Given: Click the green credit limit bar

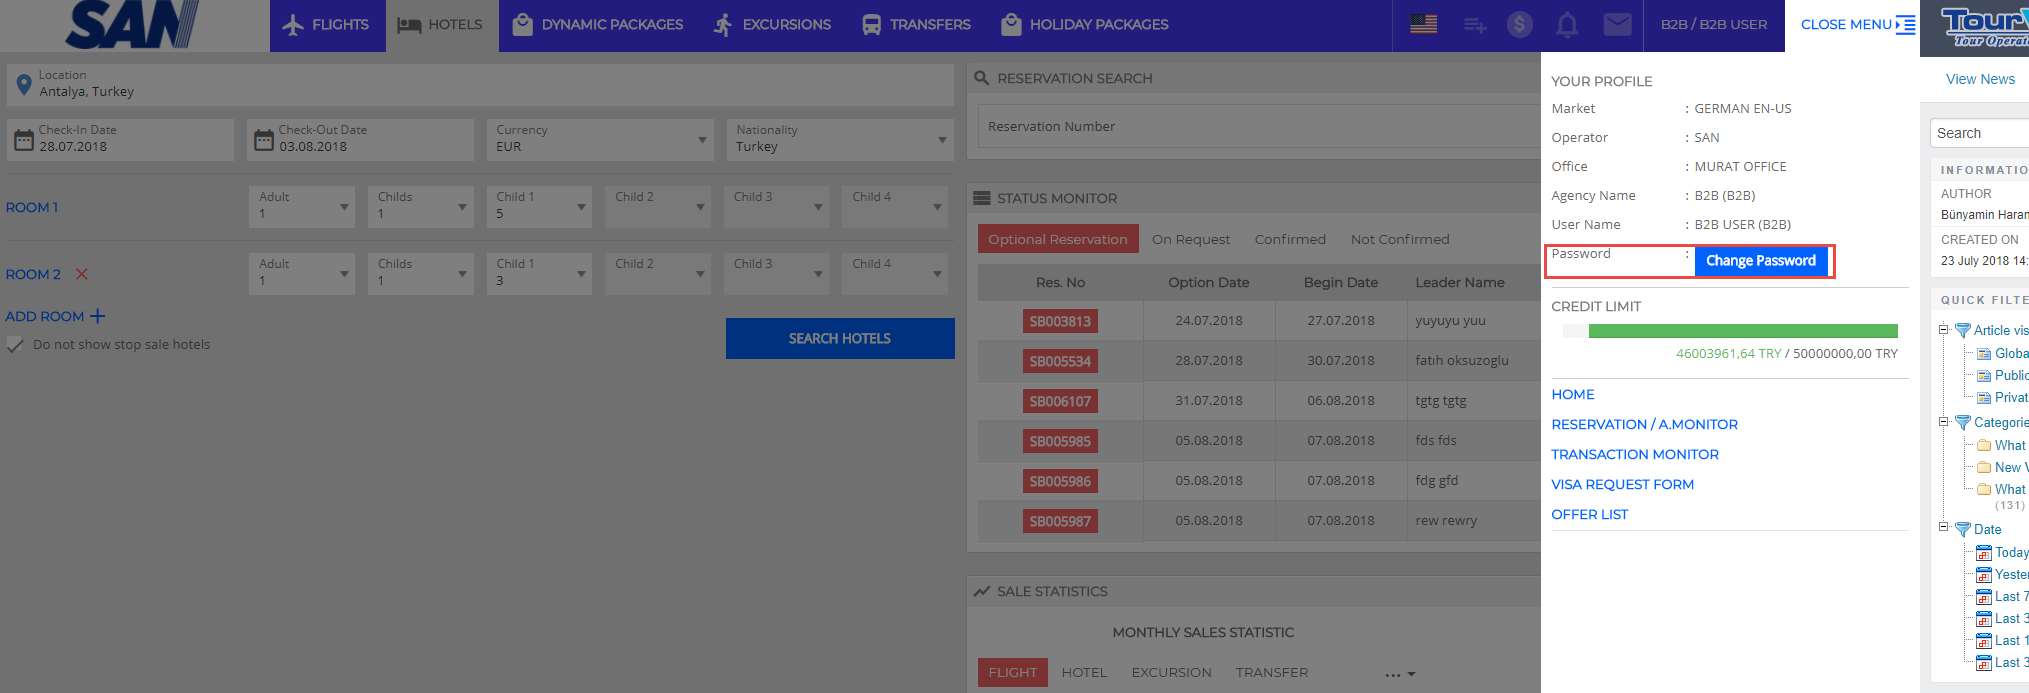Looking at the screenshot, I should 1742,331.
